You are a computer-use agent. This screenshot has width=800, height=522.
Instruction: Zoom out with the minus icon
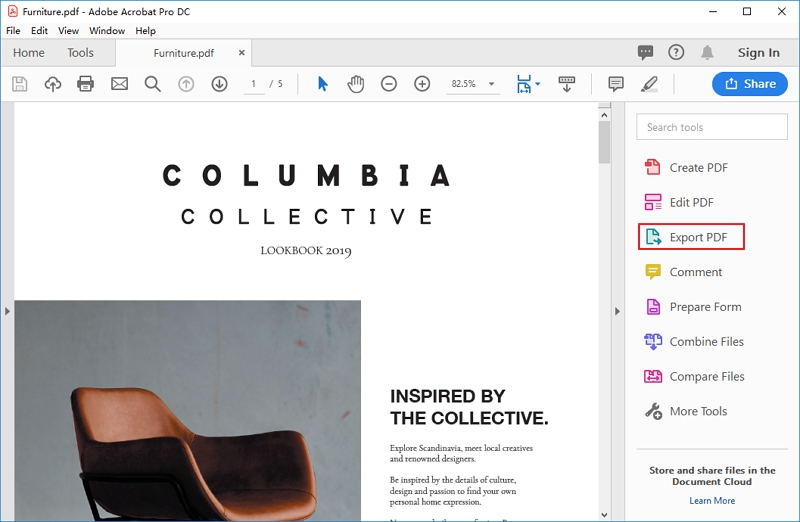click(x=389, y=84)
